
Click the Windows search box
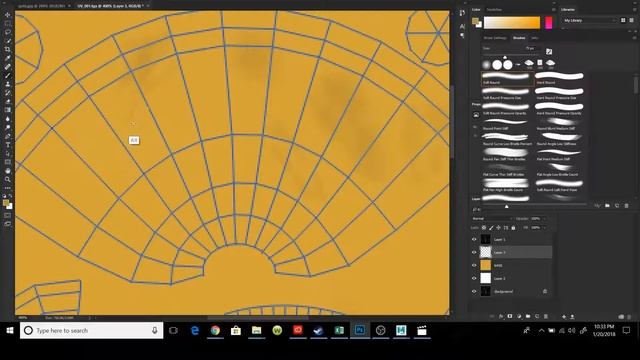91,331
